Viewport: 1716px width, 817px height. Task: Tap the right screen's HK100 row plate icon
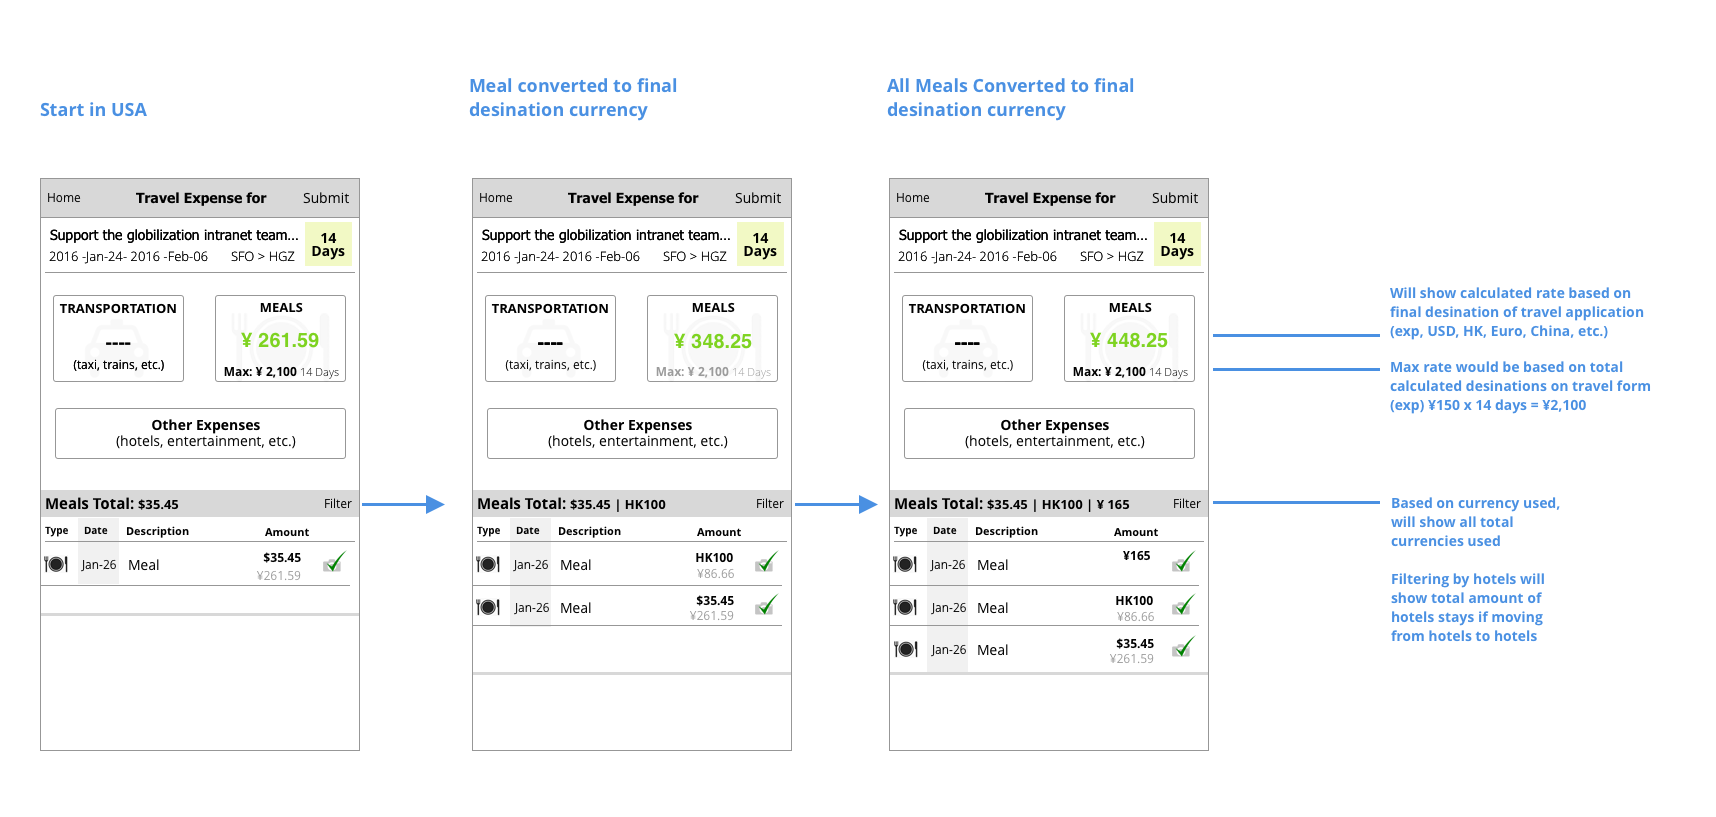[905, 607]
